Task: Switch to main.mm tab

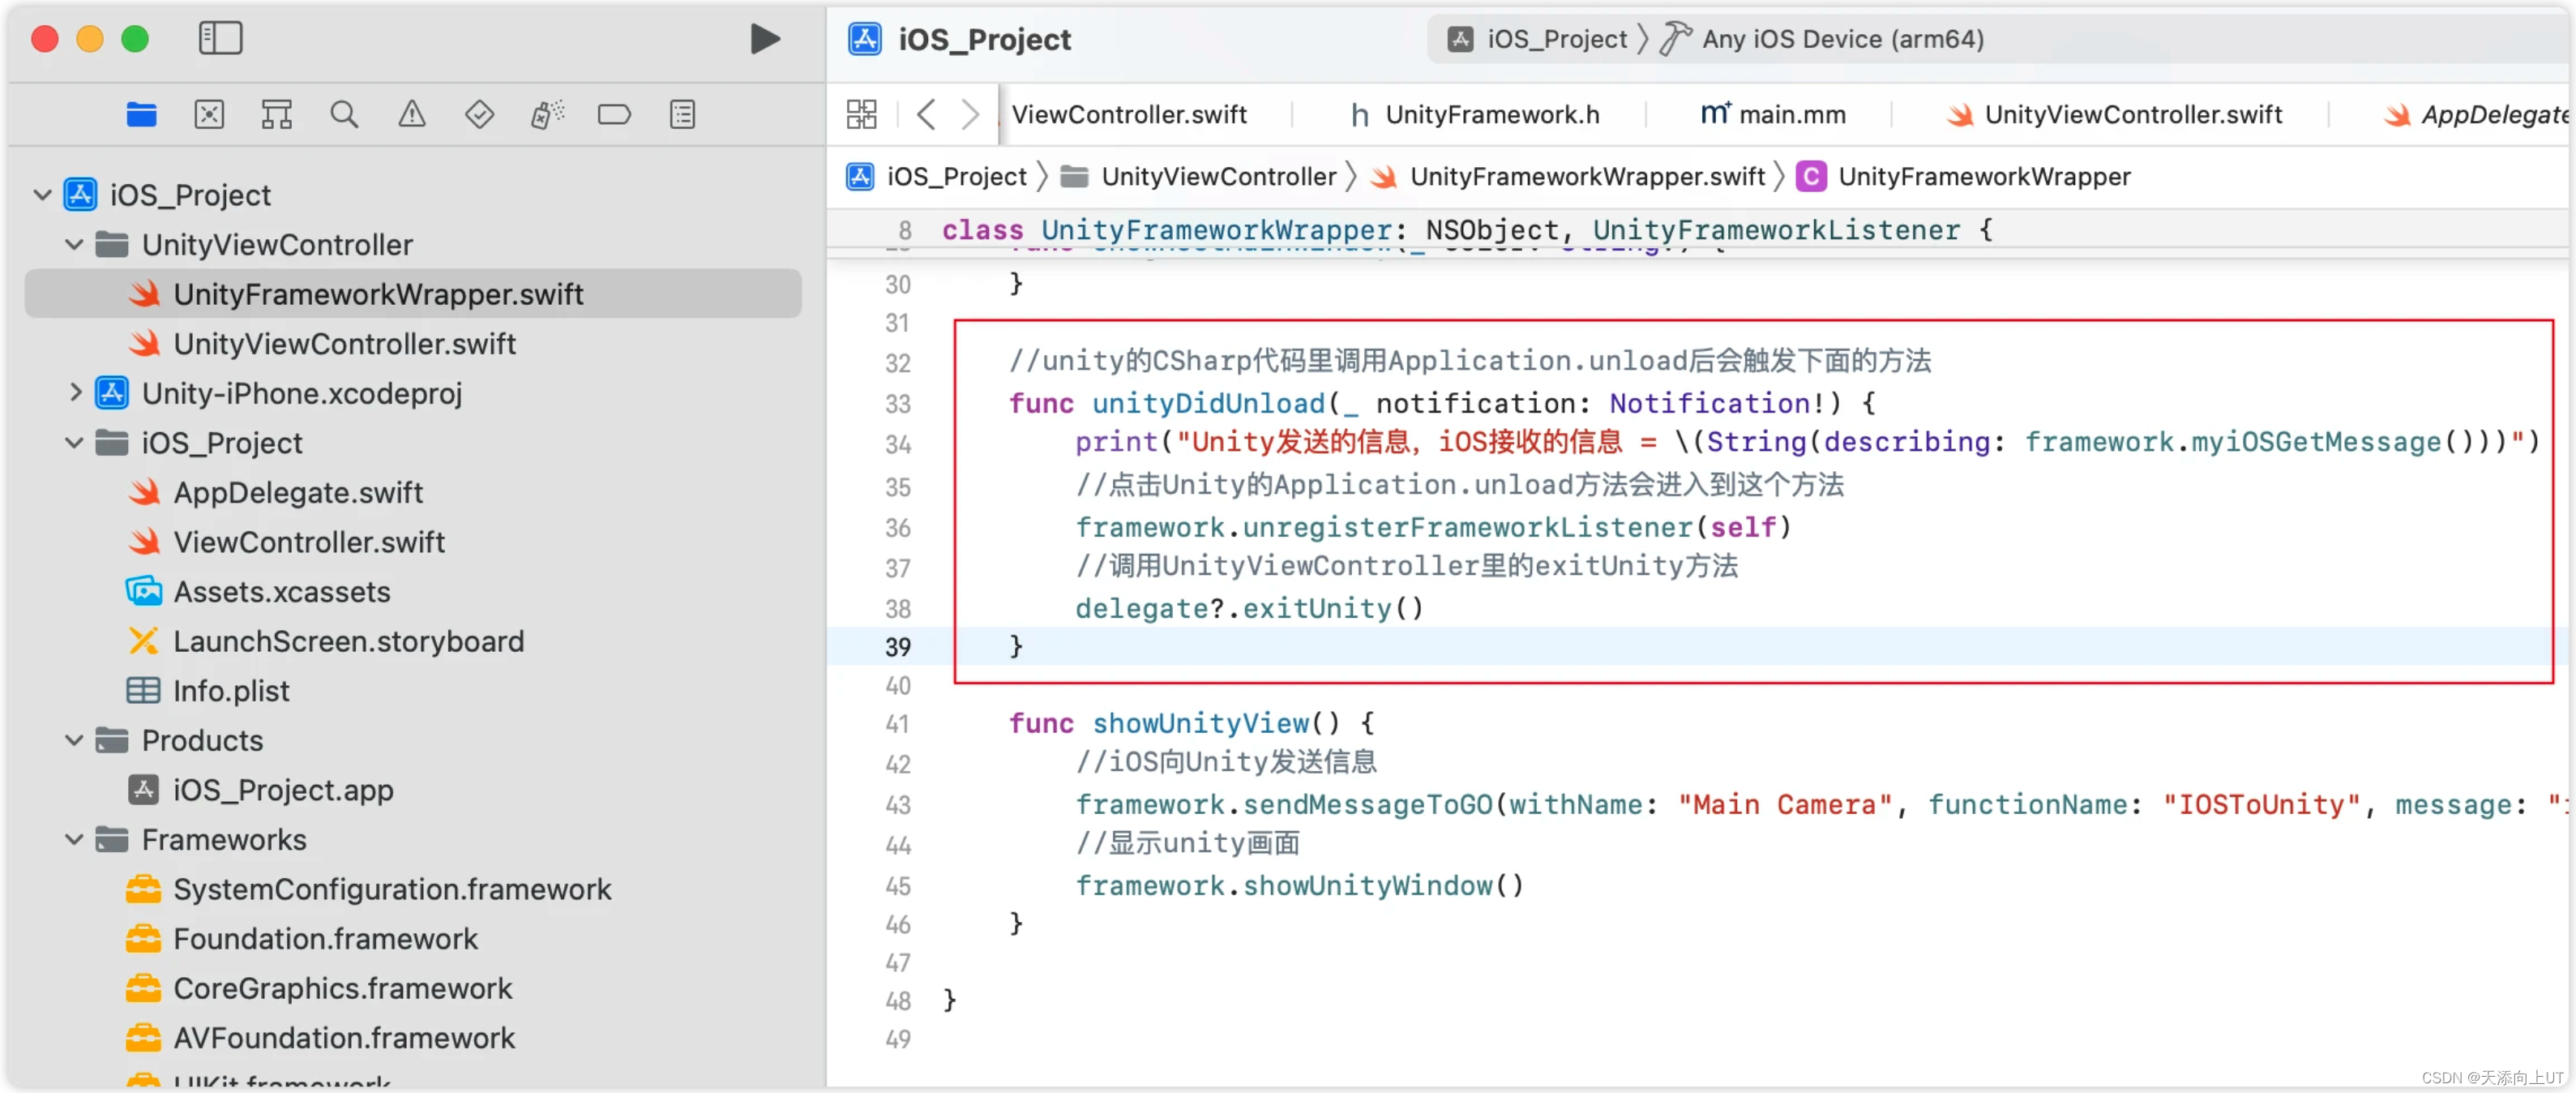Action: point(1773,115)
